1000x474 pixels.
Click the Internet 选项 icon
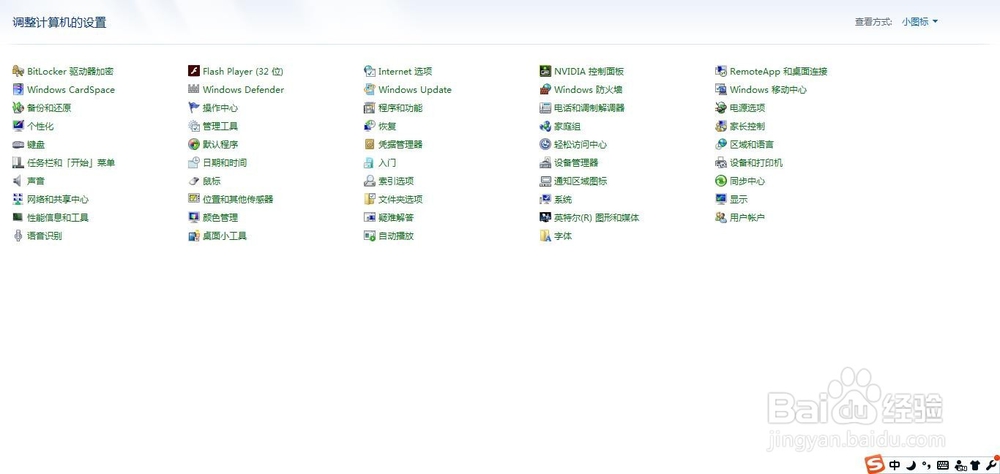point(369,71)
